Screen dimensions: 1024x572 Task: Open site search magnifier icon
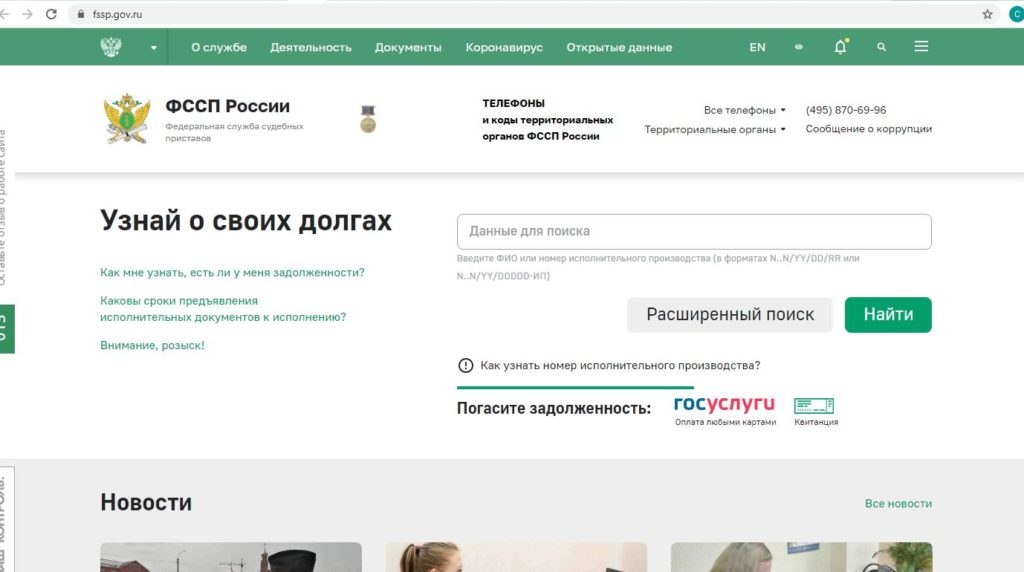[x=882, y=47]
